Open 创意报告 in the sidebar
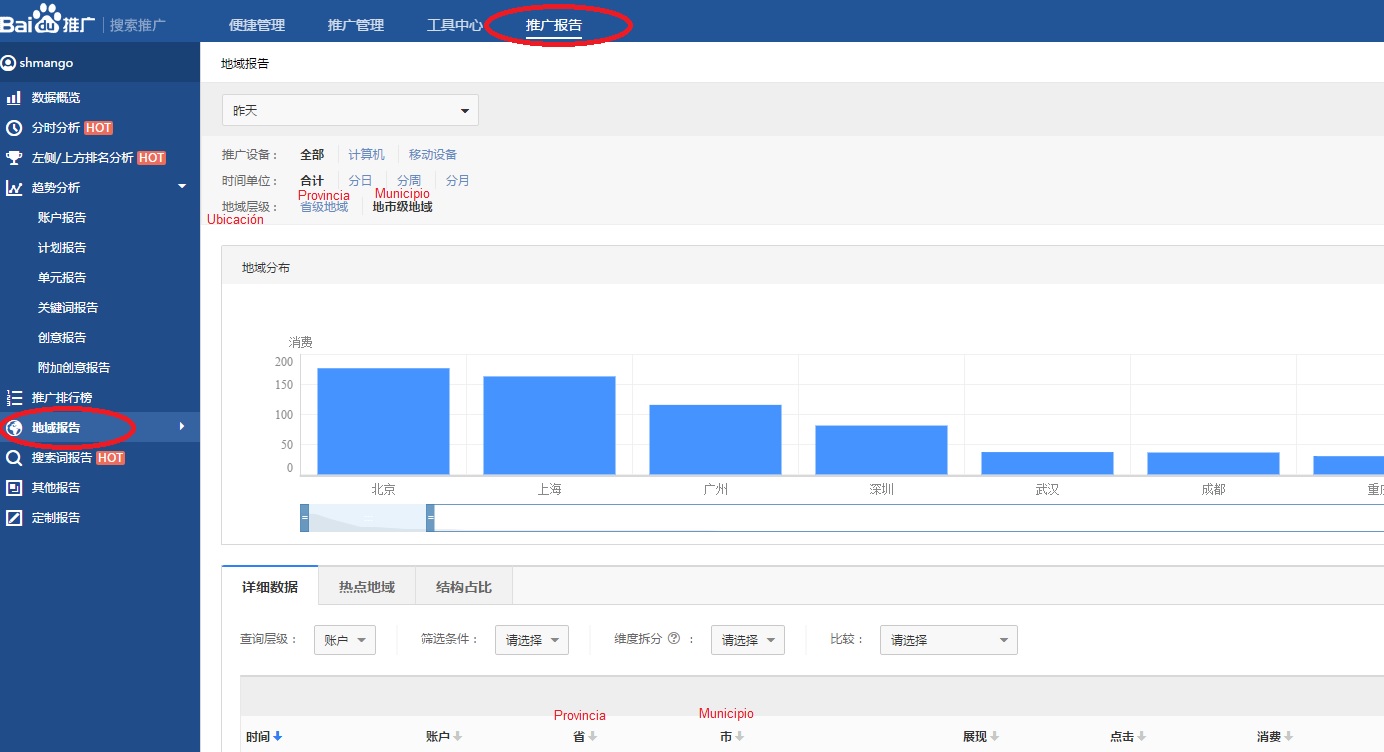The width and height of the screenshot is (1384, 752). coord(62,338)
